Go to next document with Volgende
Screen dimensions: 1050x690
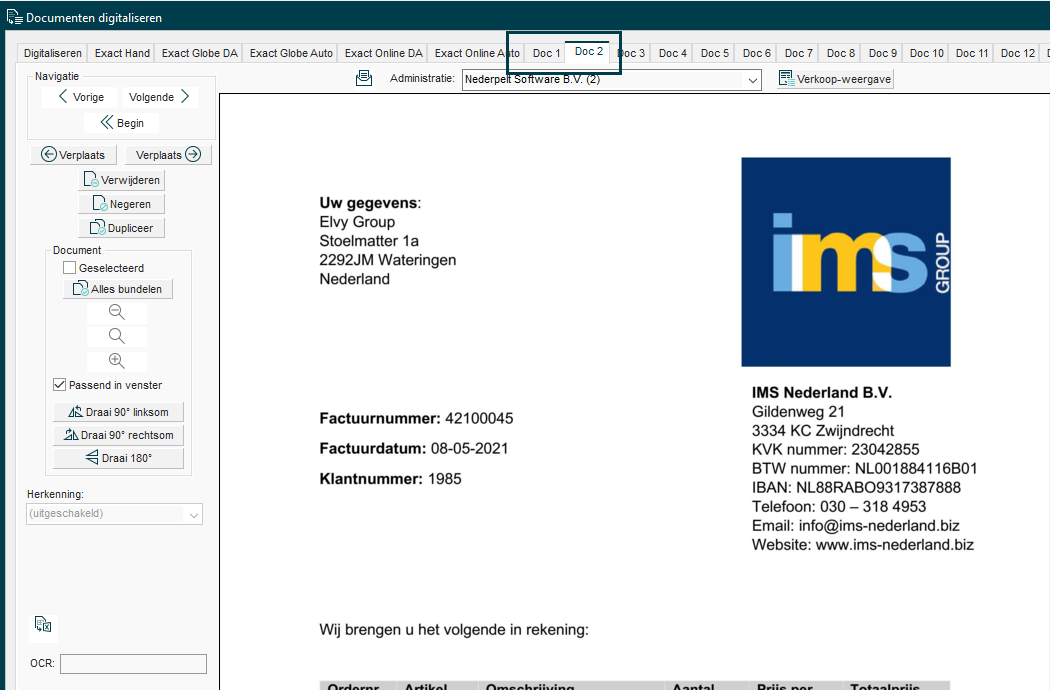[159, 97]
